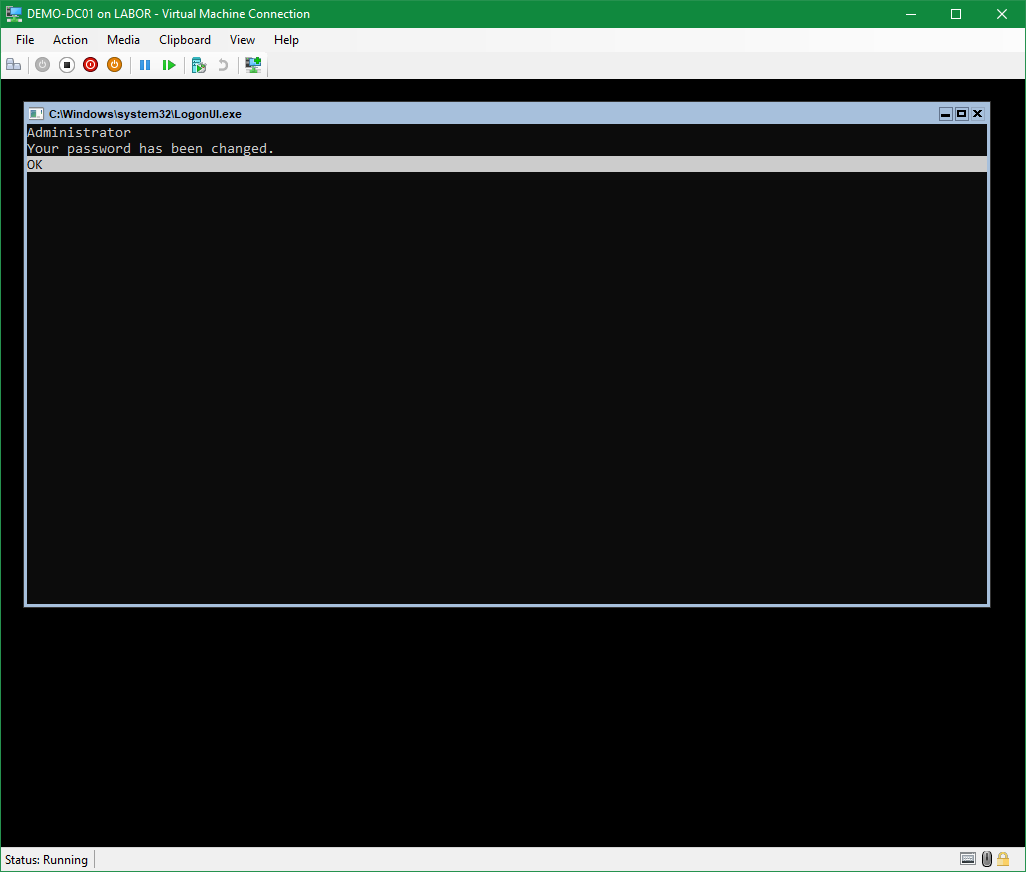1026x872 pixels.
Task: Click the Revert undo arrow icon
Action: [223, 65]
